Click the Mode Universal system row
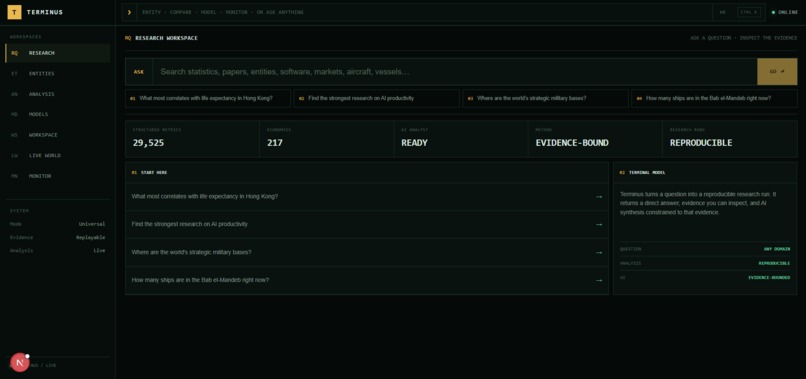The width and height of the screenshot is (806, 379). tap(58, 224)
